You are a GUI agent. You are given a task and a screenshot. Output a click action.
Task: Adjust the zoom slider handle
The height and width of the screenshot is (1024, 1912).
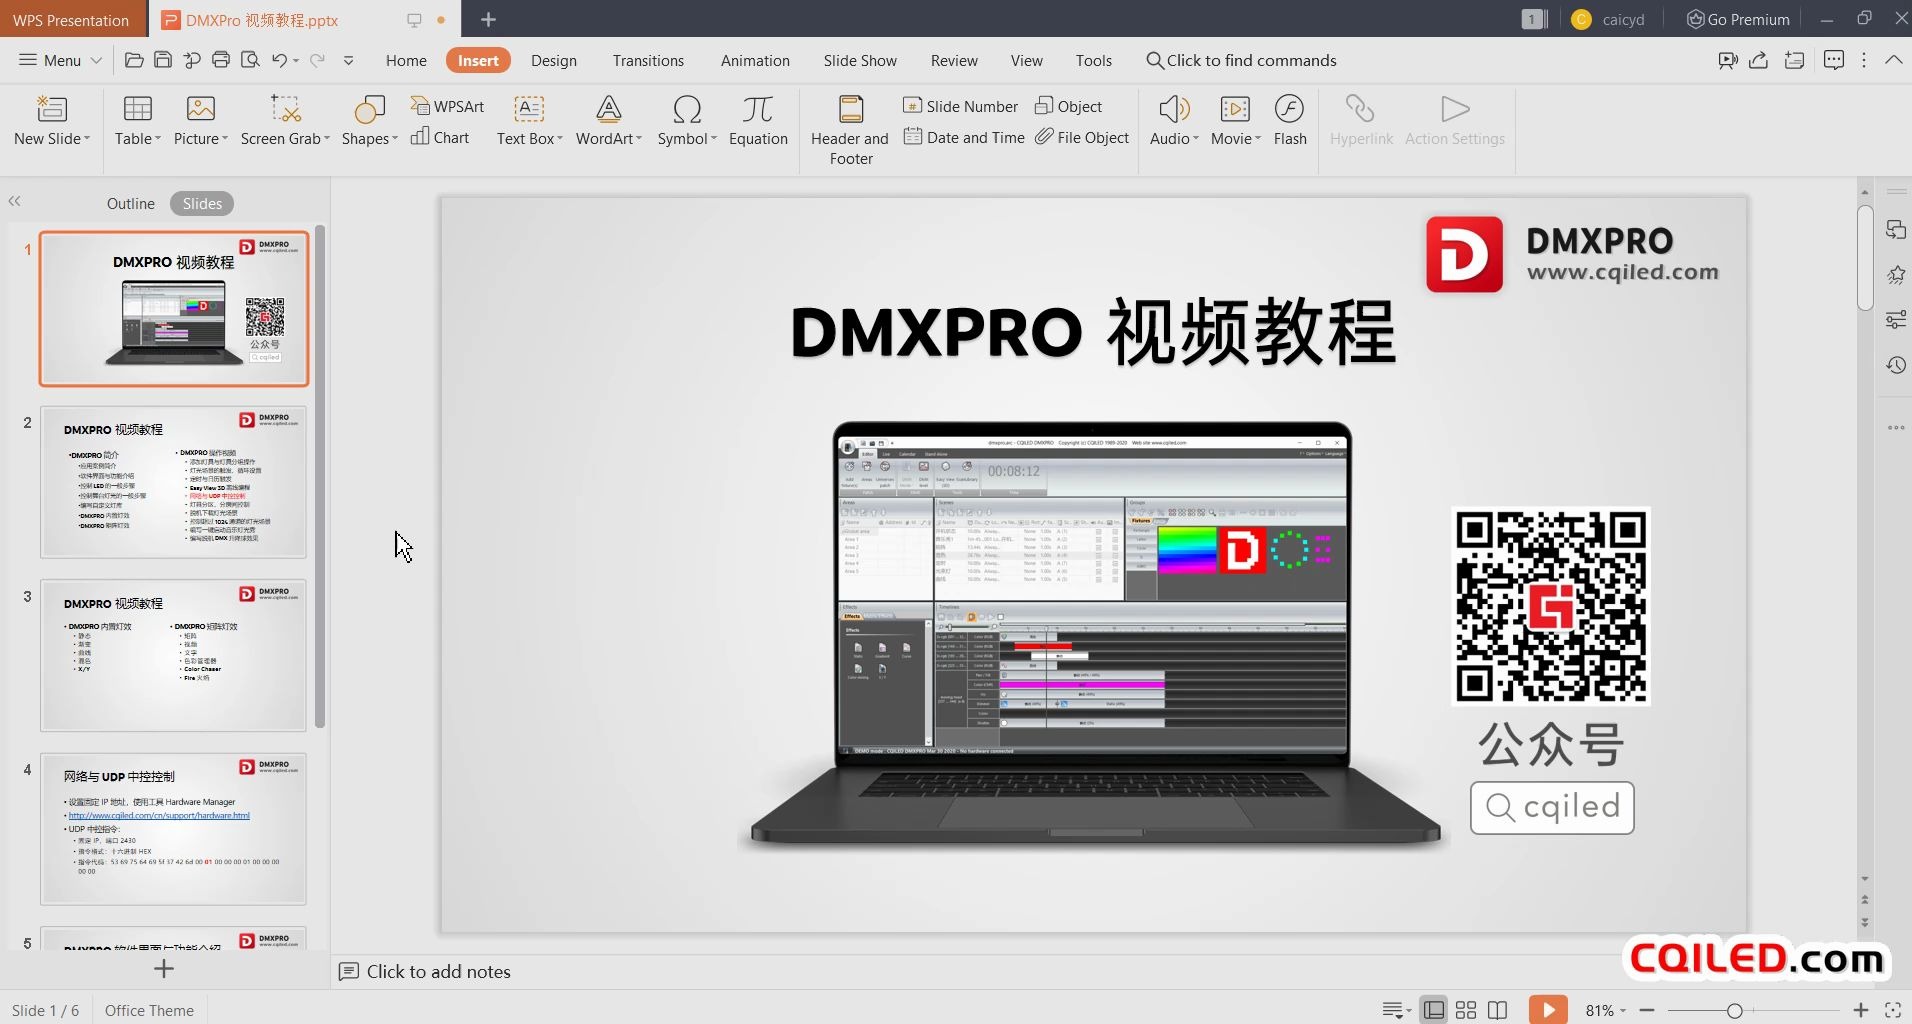1735,1011
